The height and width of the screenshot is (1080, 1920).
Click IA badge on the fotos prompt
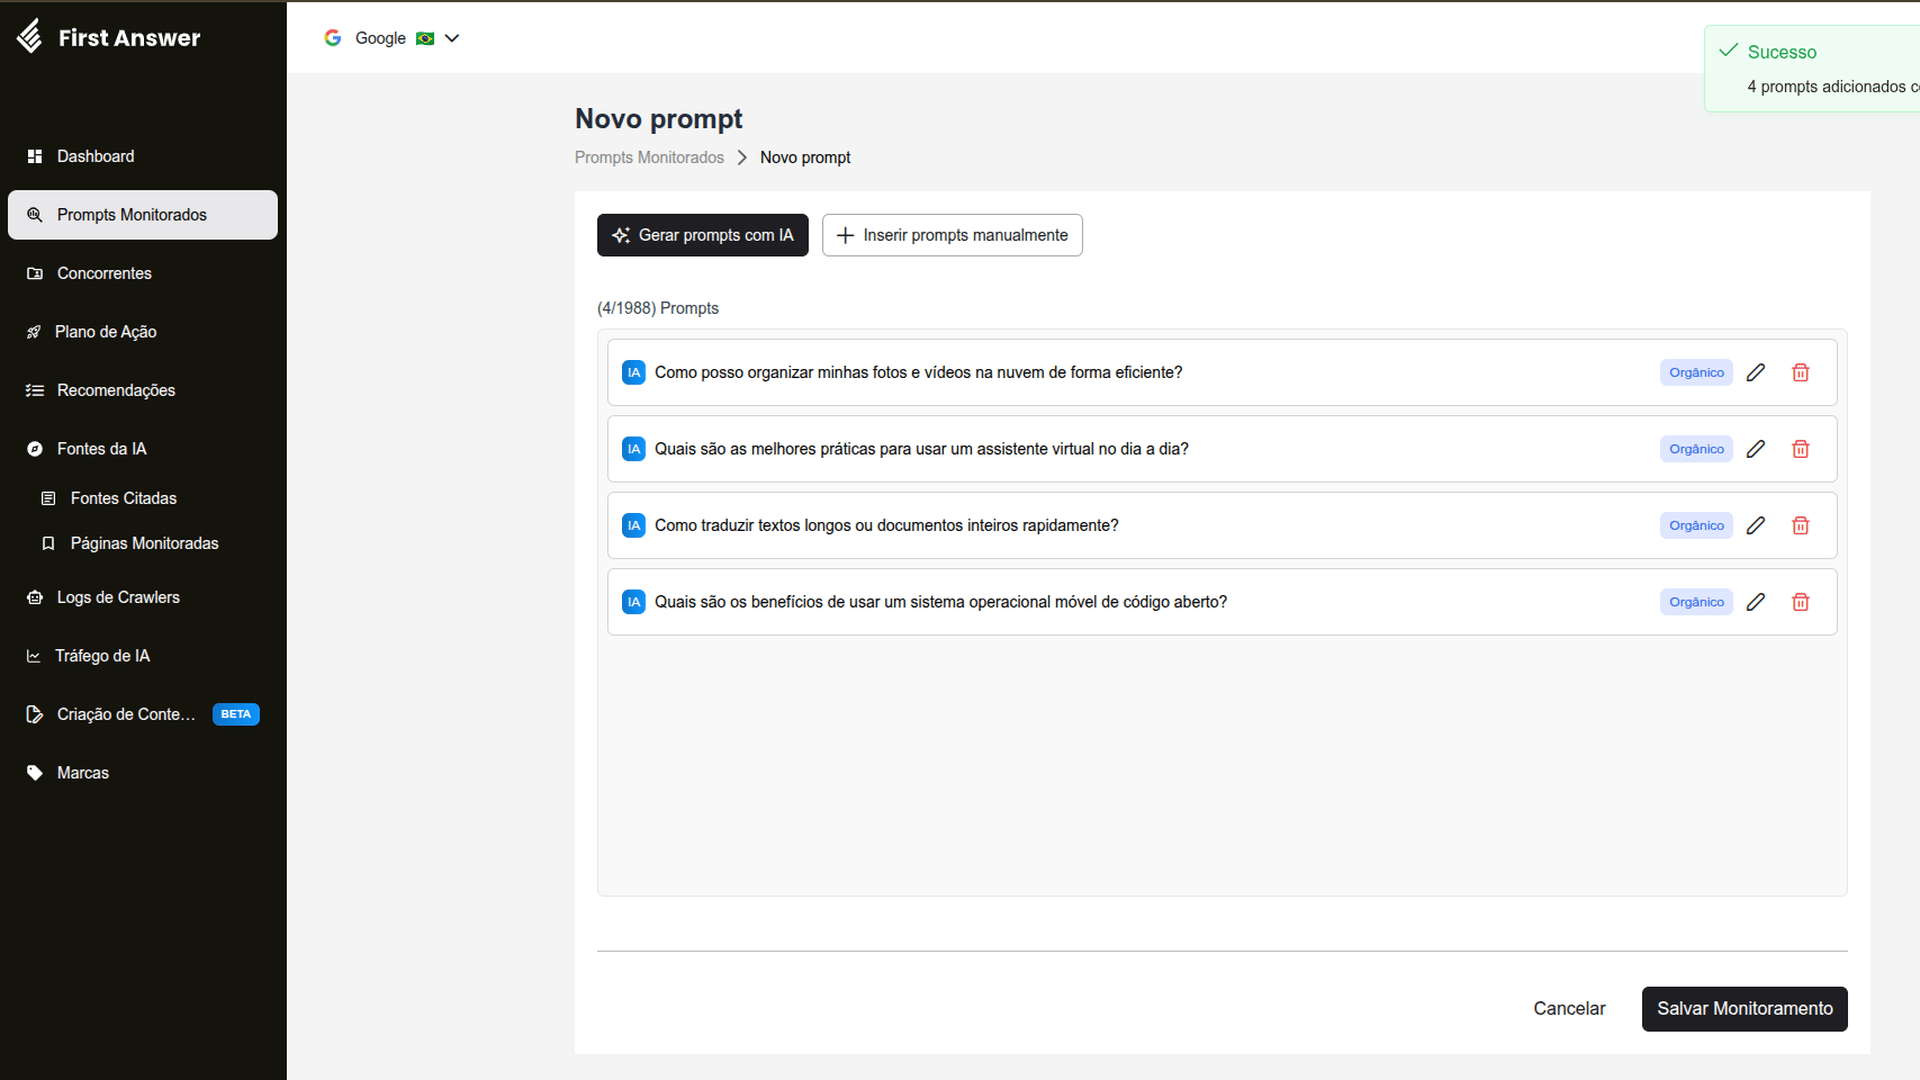634,373
